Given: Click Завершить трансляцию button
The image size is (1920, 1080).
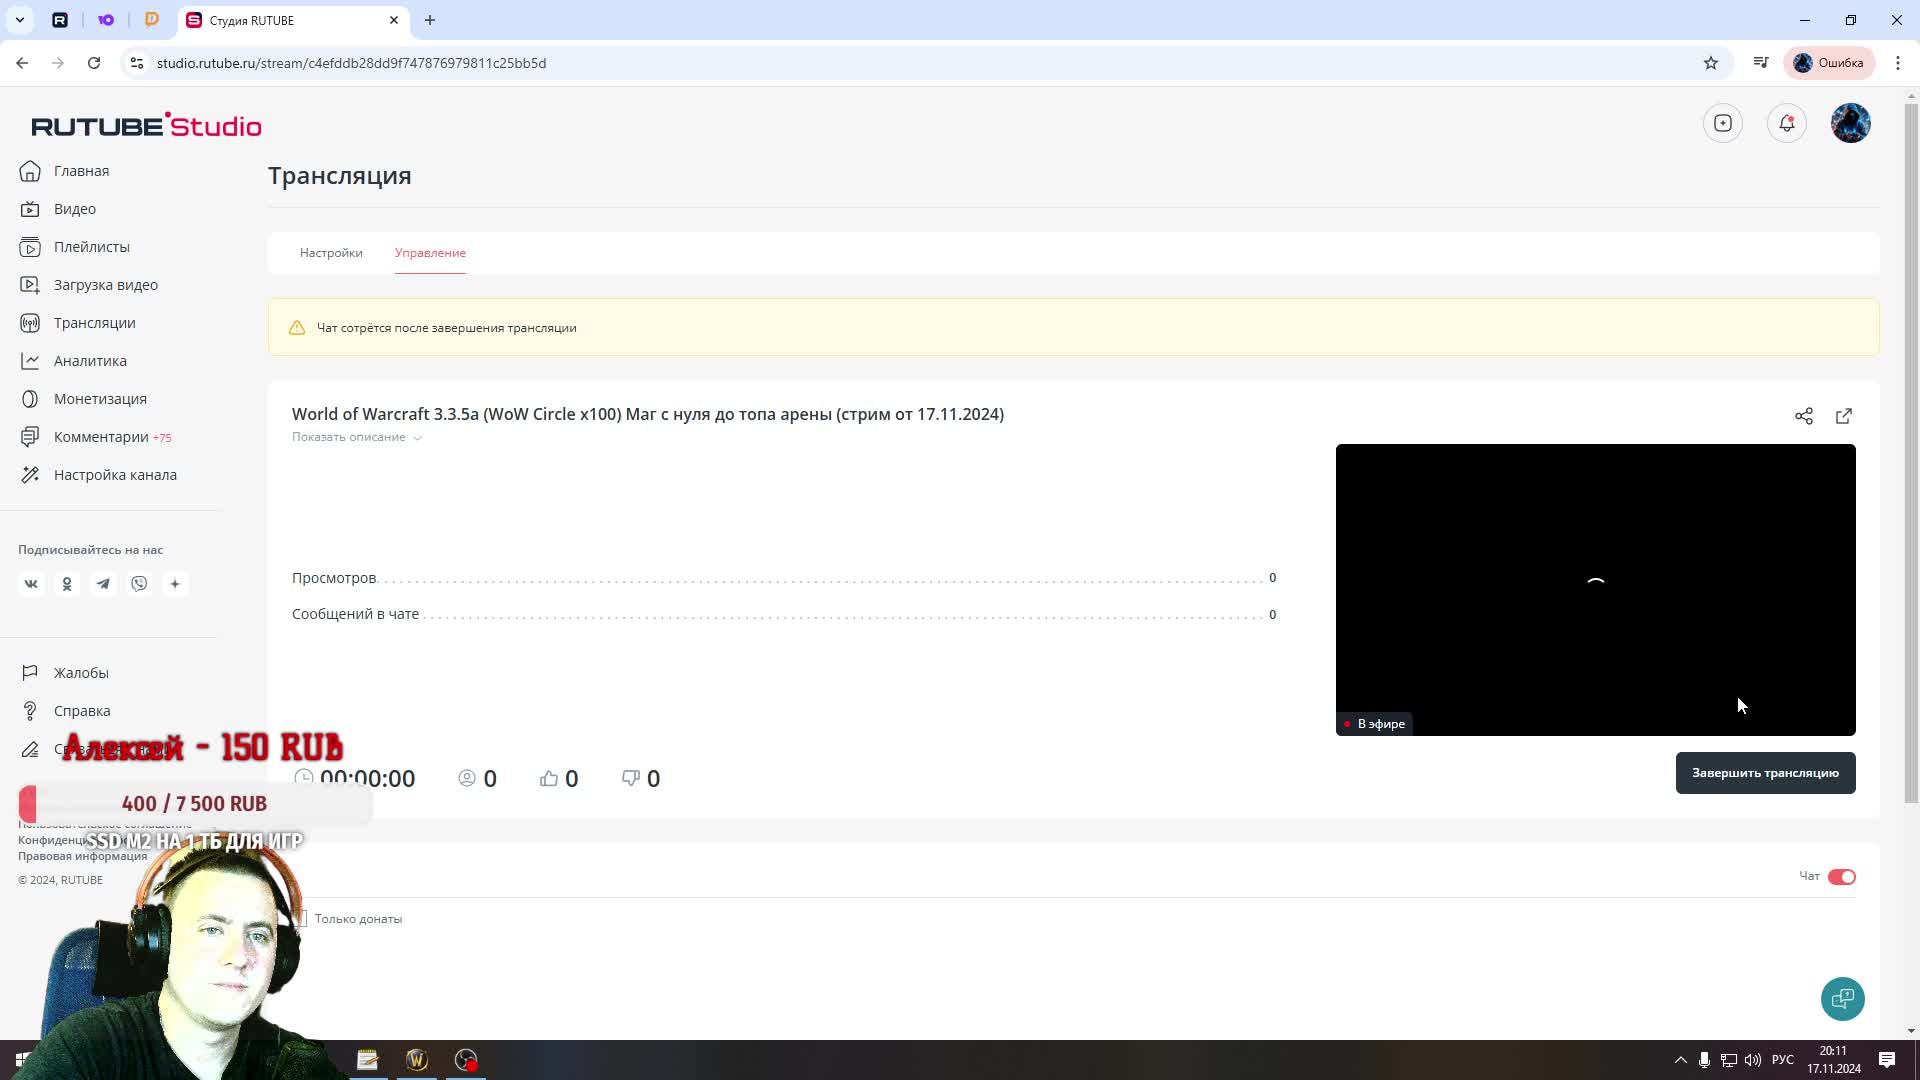Looking at the screenshot, I should pyautogui.click(x=1765, y=773).
